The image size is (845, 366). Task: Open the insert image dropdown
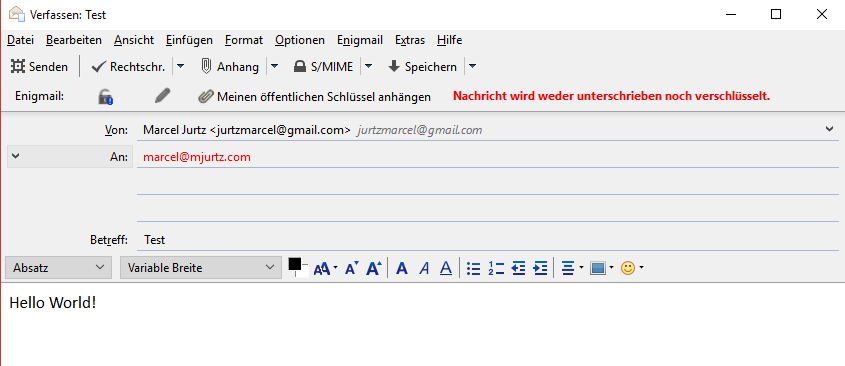602,268
